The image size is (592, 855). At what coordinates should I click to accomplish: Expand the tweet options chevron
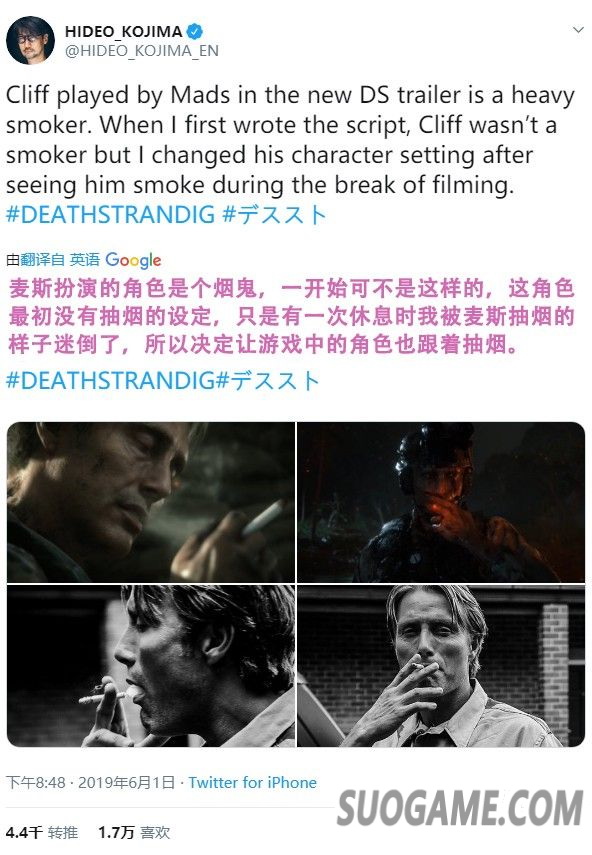[578, 30]
